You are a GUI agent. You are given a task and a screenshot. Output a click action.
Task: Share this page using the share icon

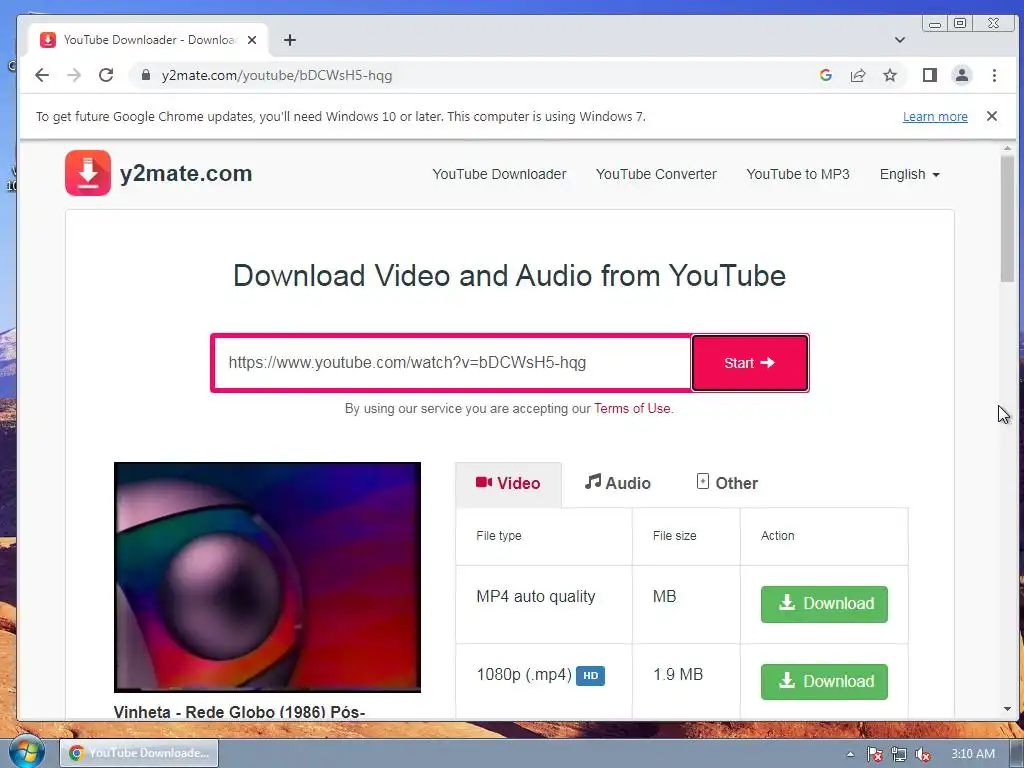[857, 75]
